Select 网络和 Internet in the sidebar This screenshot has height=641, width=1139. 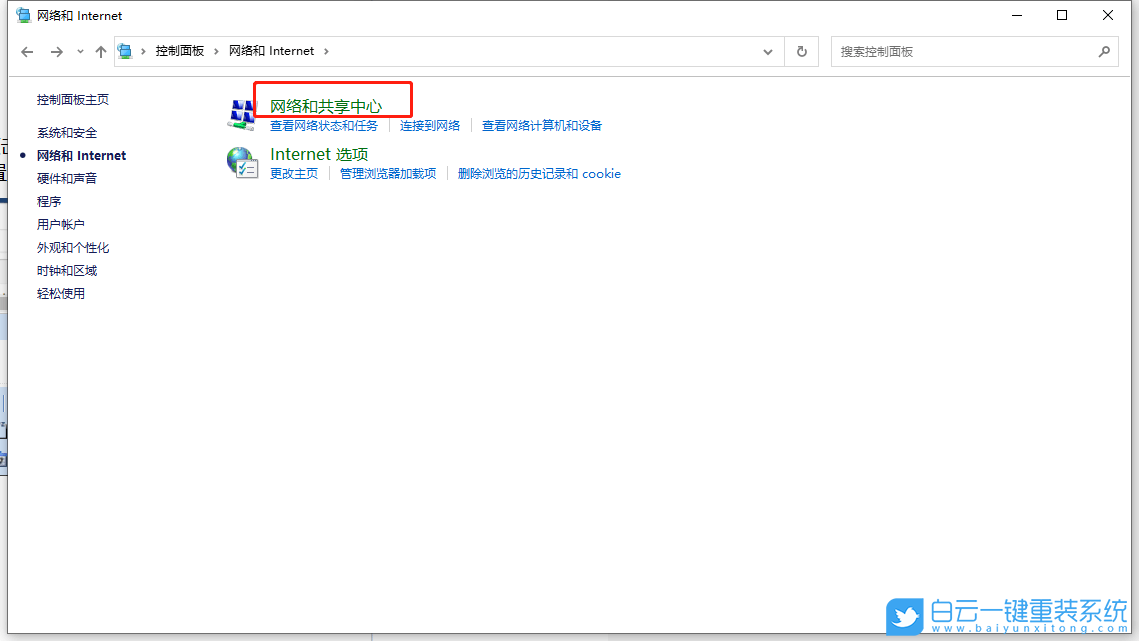pos(80,155)
